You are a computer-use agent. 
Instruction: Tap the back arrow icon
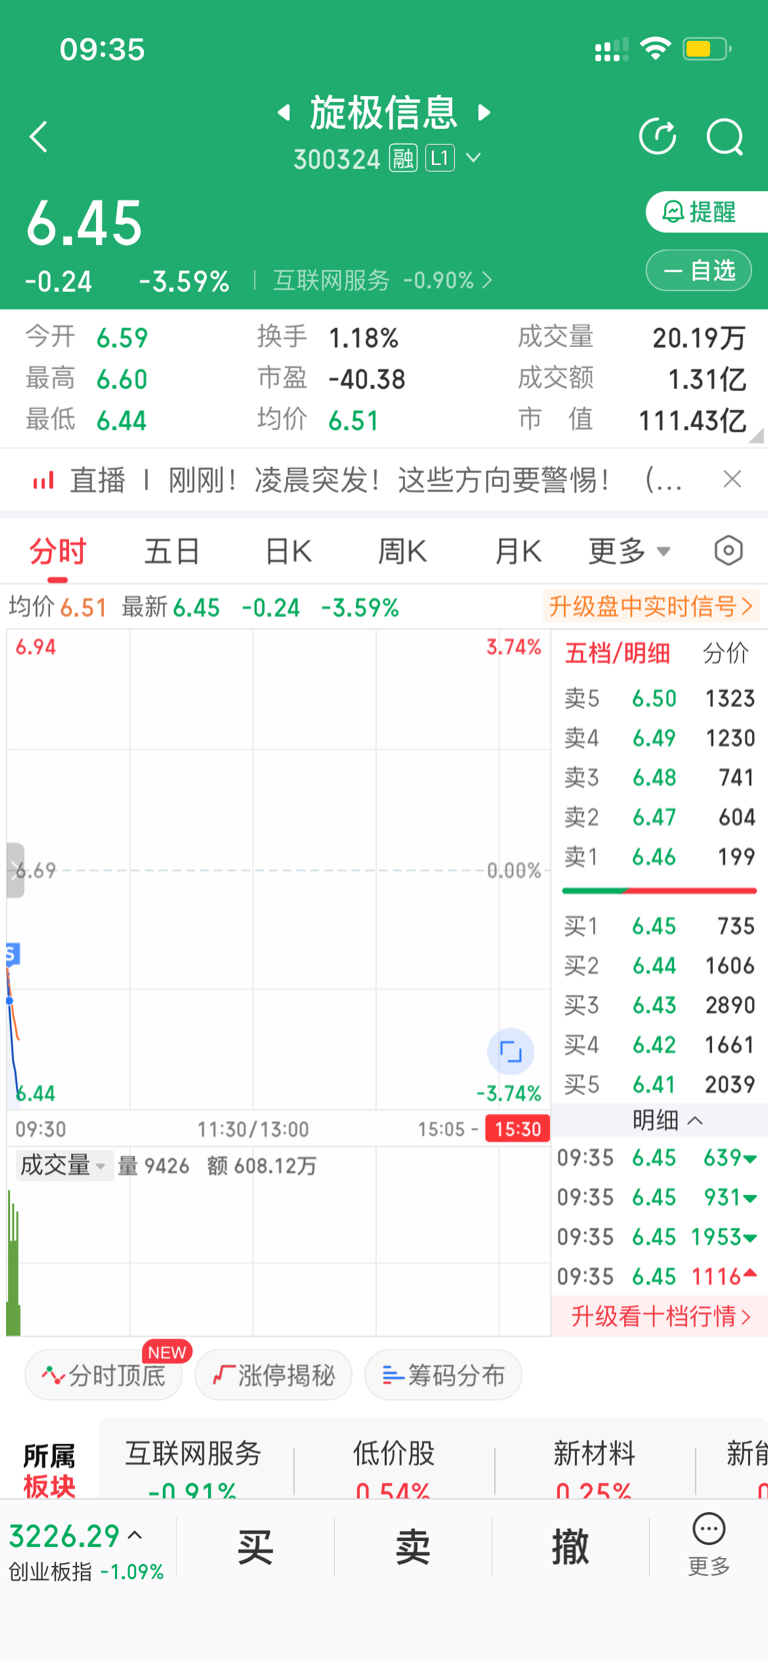39,137
